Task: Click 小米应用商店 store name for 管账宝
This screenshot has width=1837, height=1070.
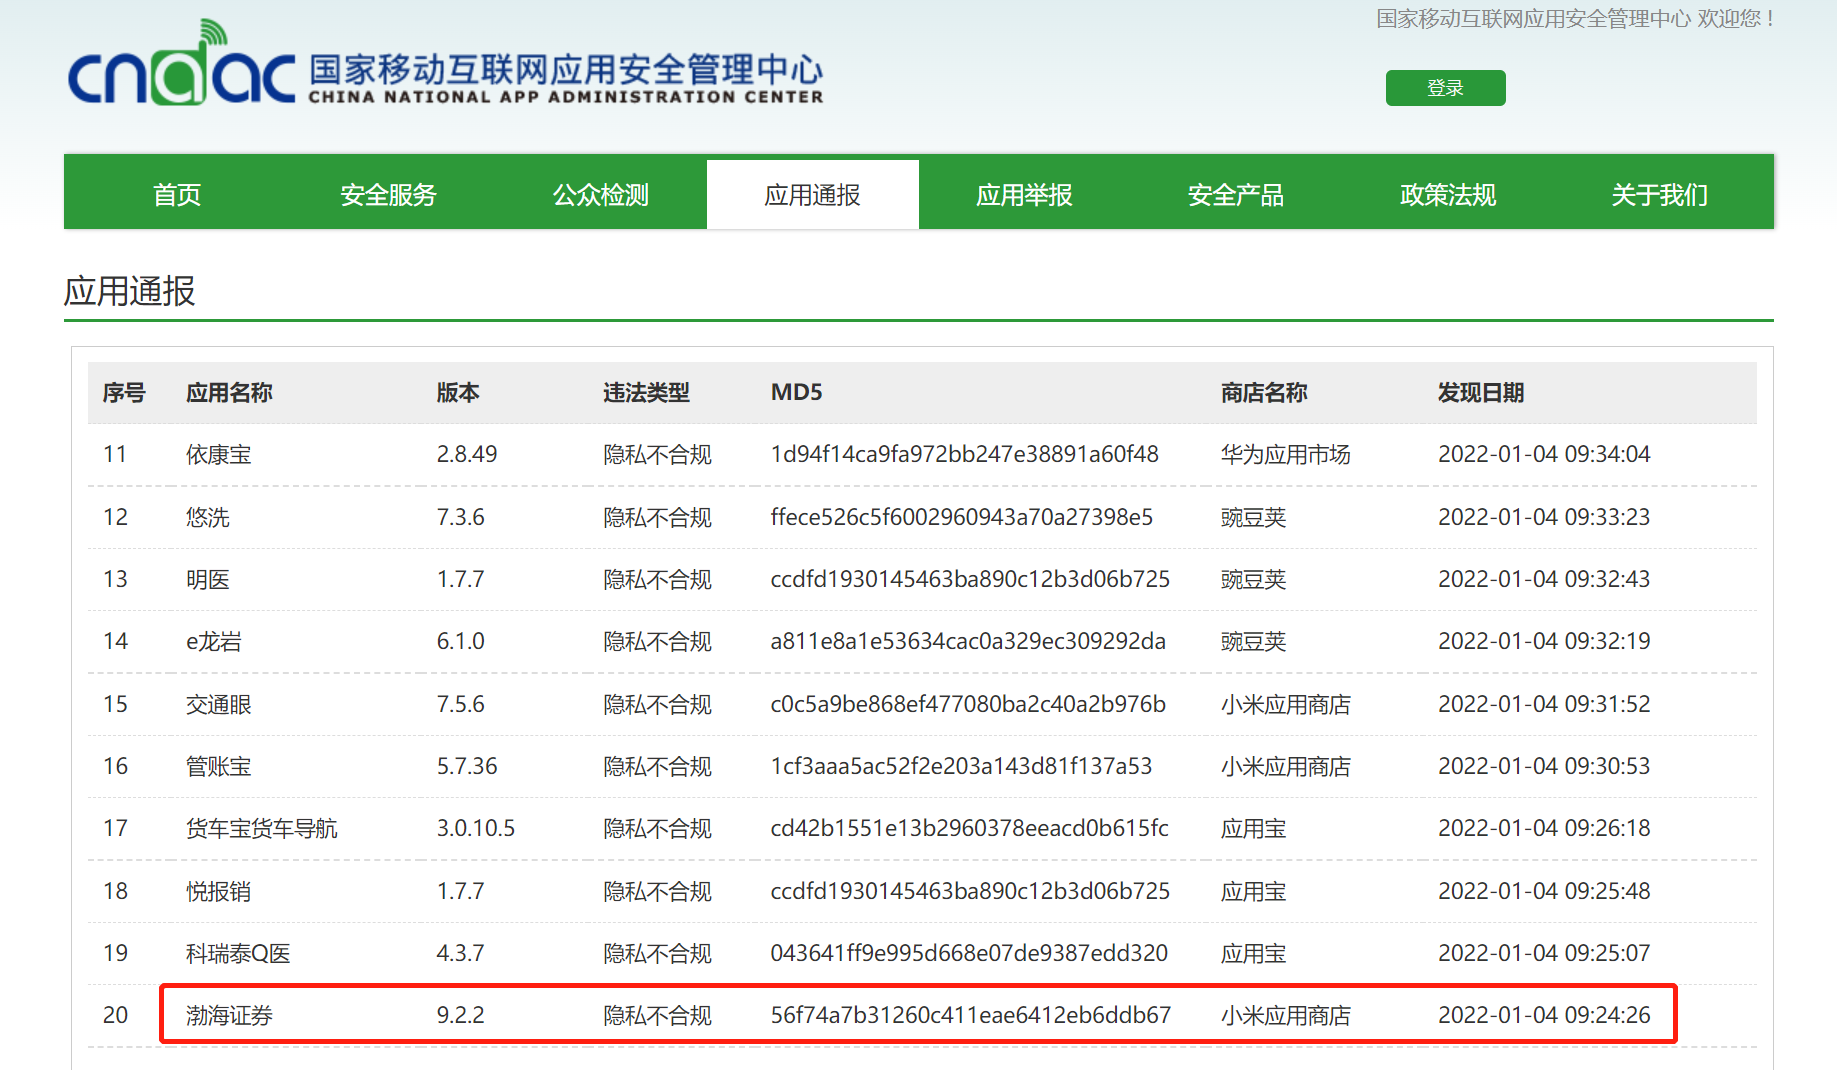Action: click(x=1284, y=766)
